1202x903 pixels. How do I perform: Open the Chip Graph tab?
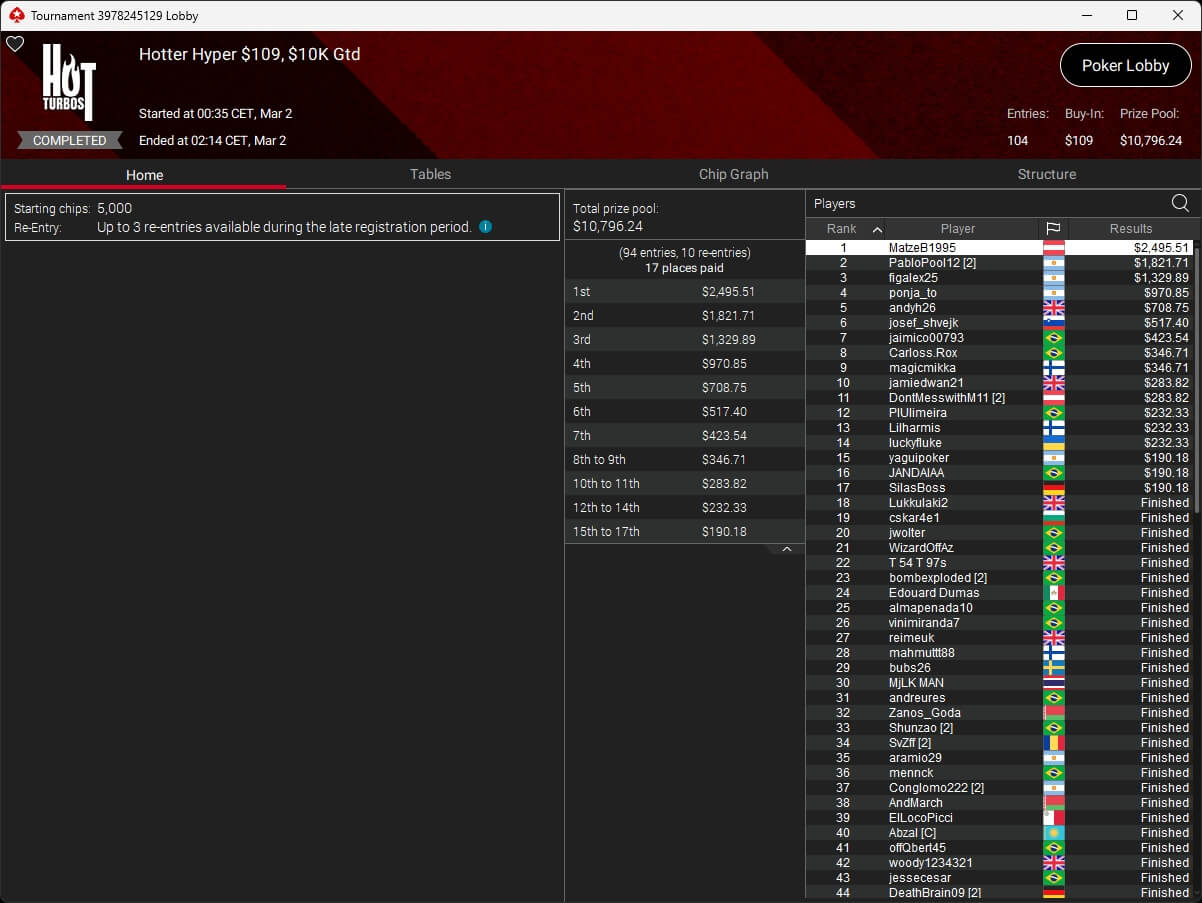coord(733,174)
